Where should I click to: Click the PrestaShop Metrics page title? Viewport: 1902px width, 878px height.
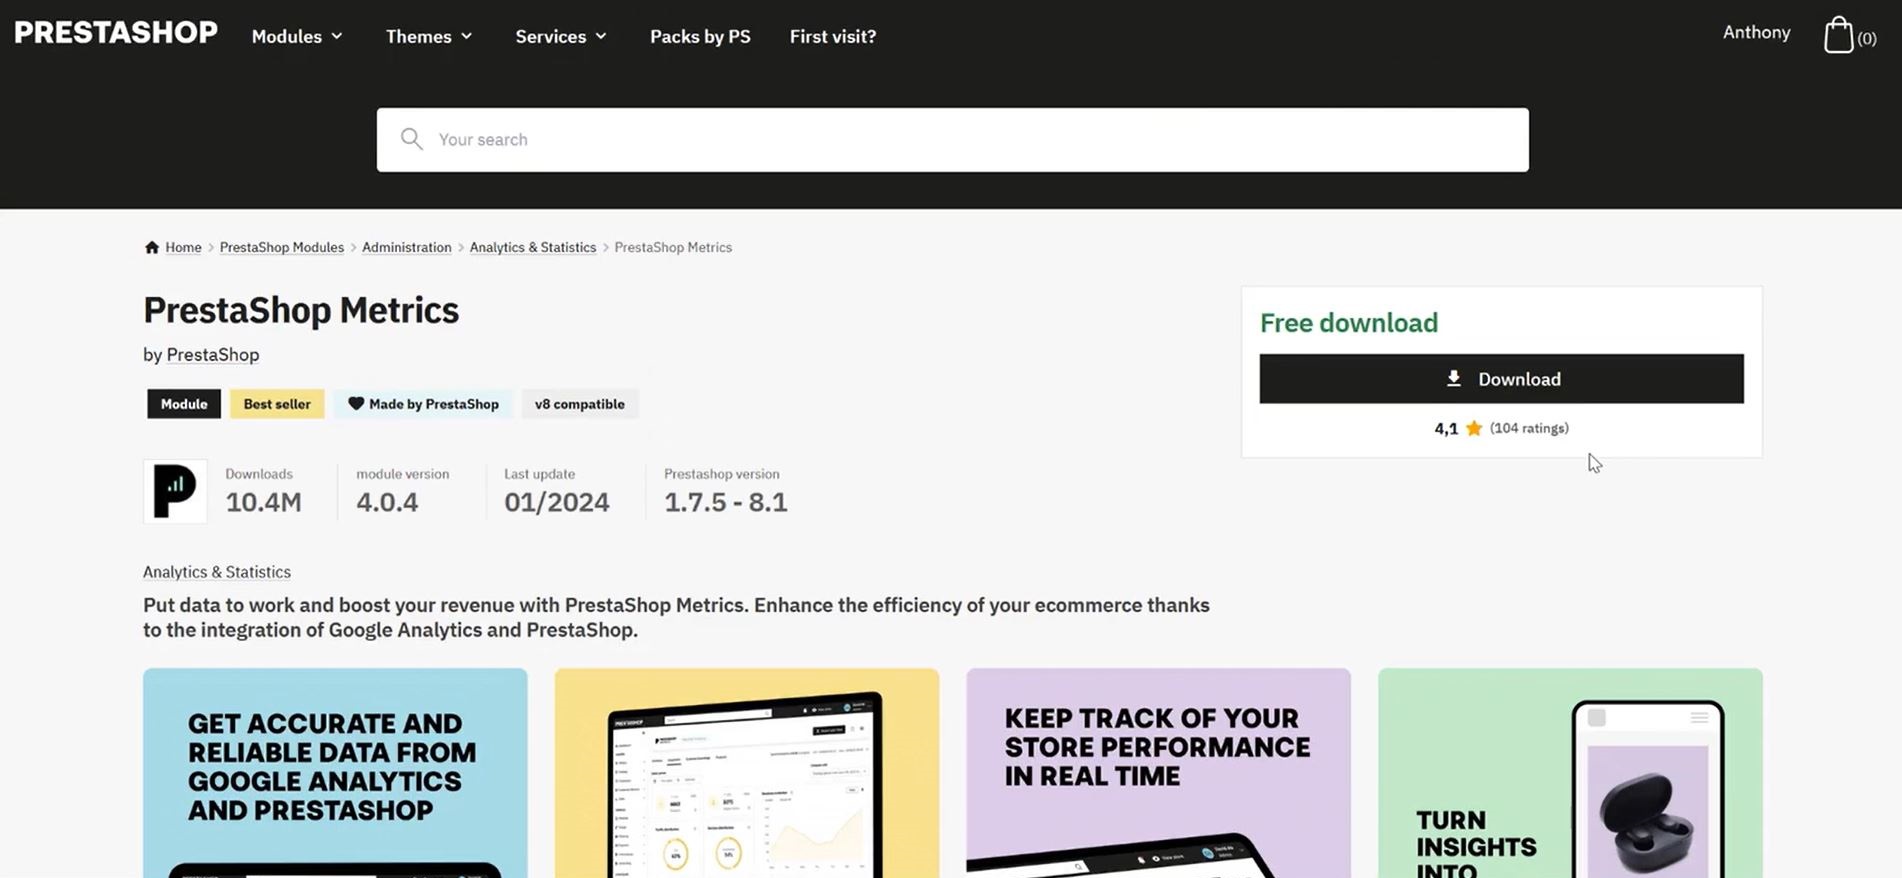point(301,310)
